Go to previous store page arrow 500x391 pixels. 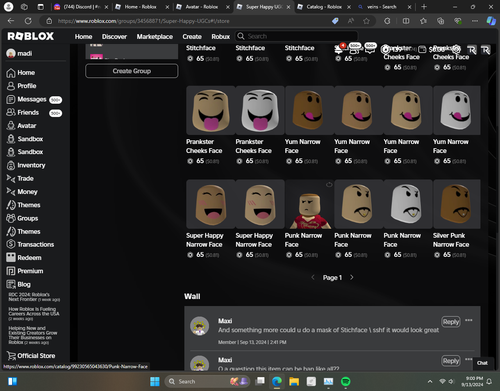313,277
